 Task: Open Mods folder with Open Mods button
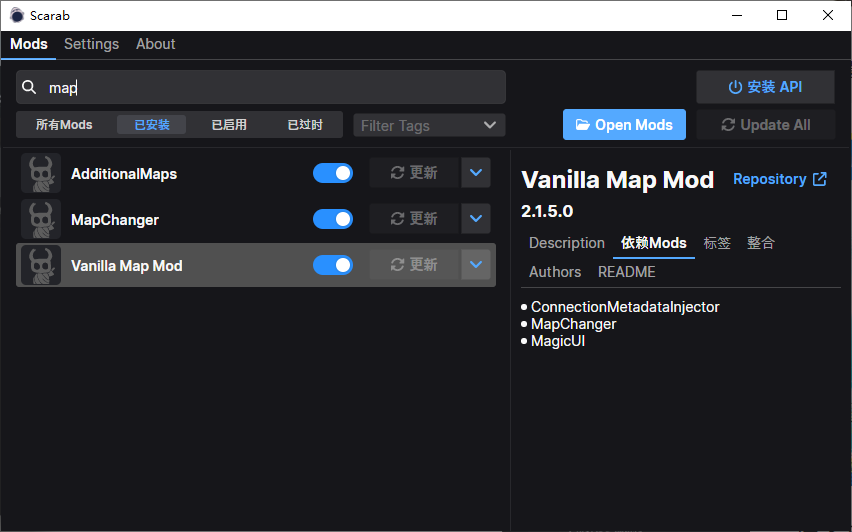pos(624,125)
